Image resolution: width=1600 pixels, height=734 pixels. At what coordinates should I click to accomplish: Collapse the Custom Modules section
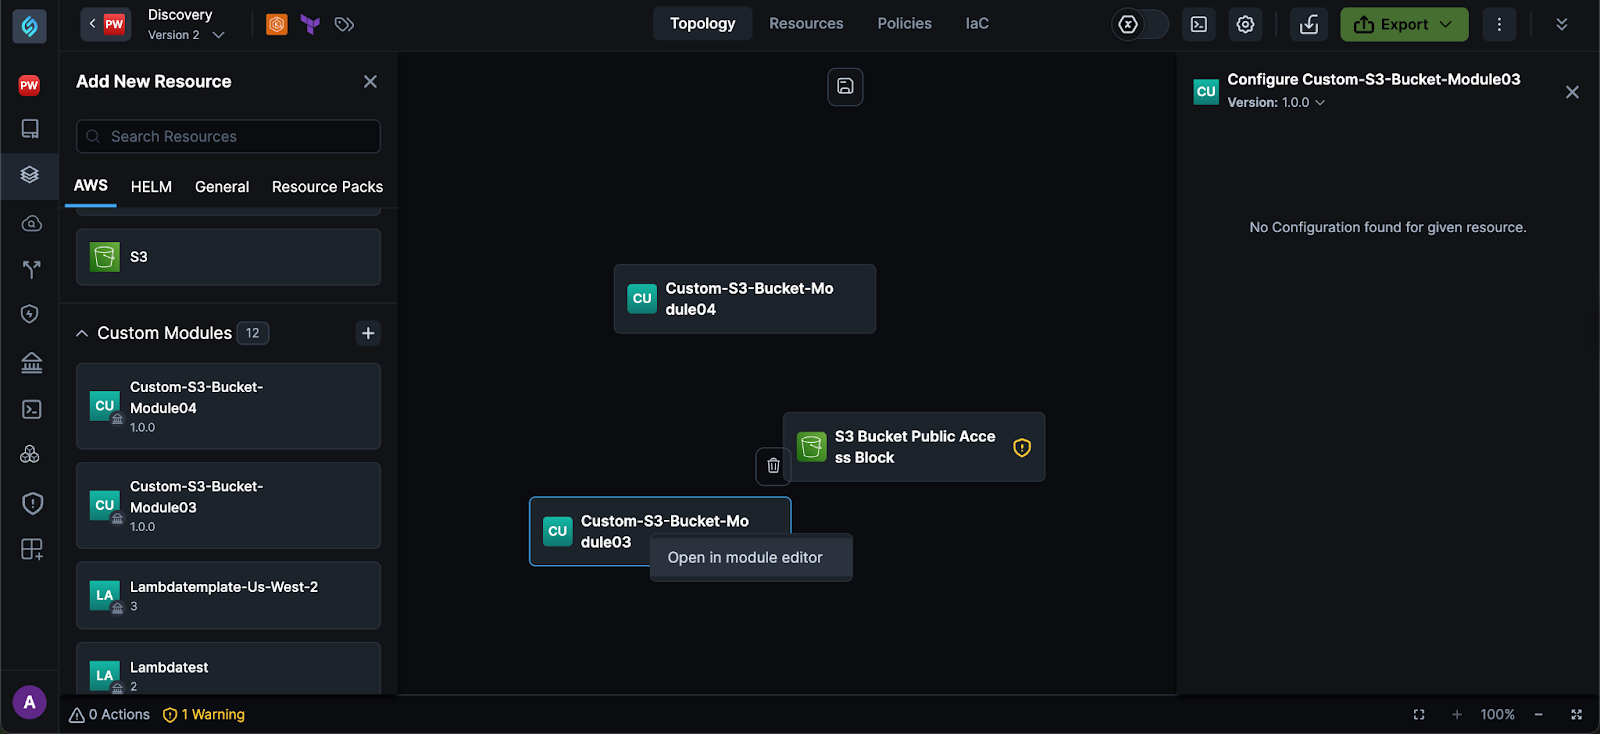(82, 333)
